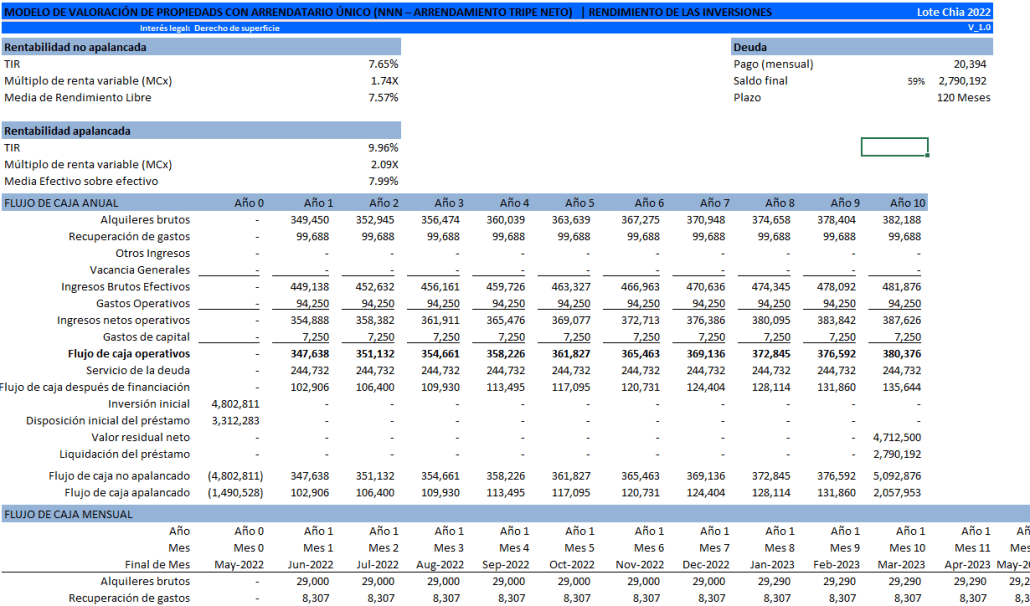Click the Inversión inicial value 4,802,811
This screenshot has height=606, width=1030.
pyautogui.click(x=237, y=403)
